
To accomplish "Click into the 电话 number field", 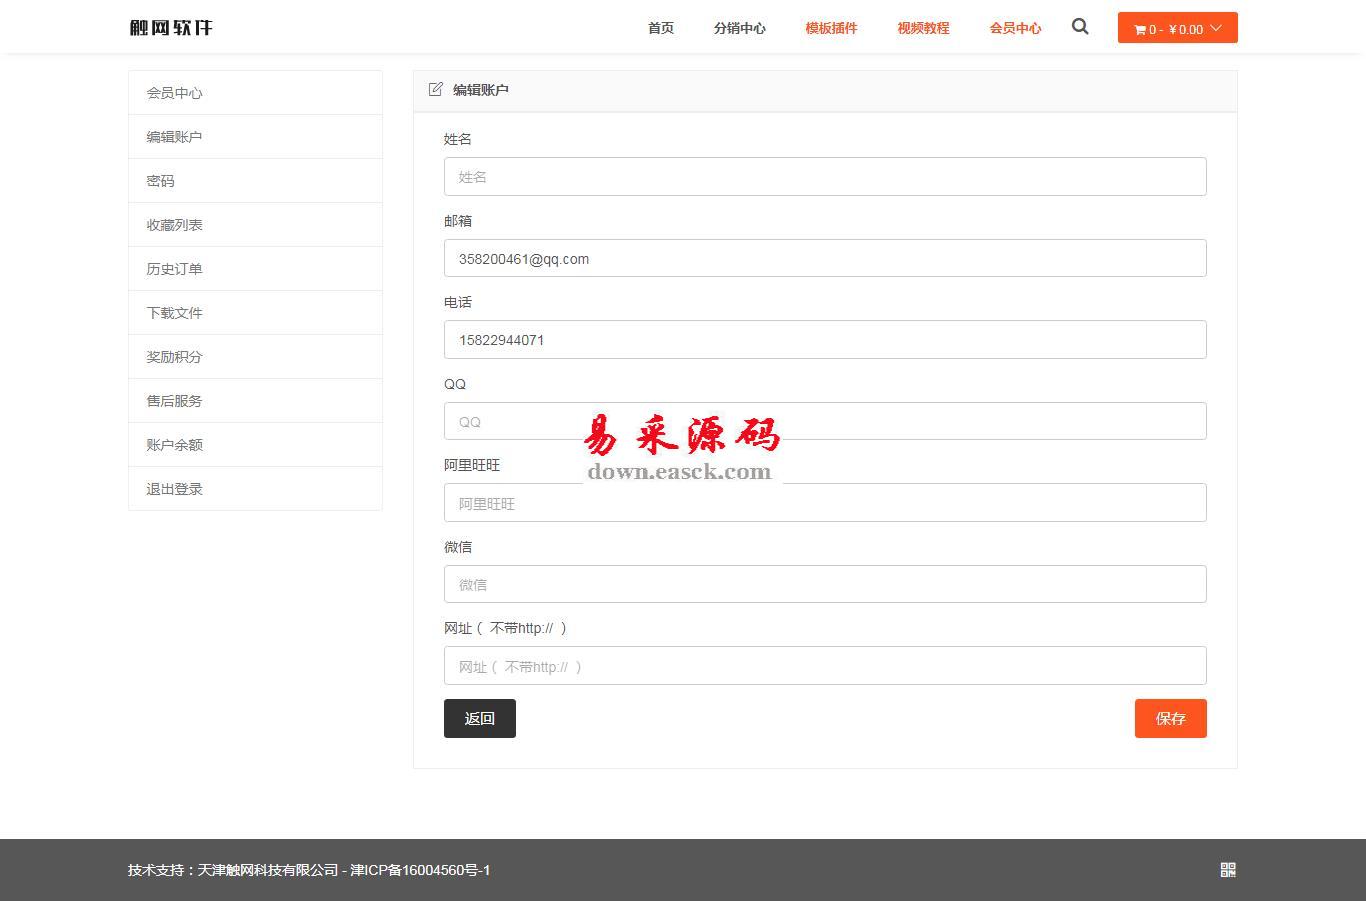I will point(825,340).
